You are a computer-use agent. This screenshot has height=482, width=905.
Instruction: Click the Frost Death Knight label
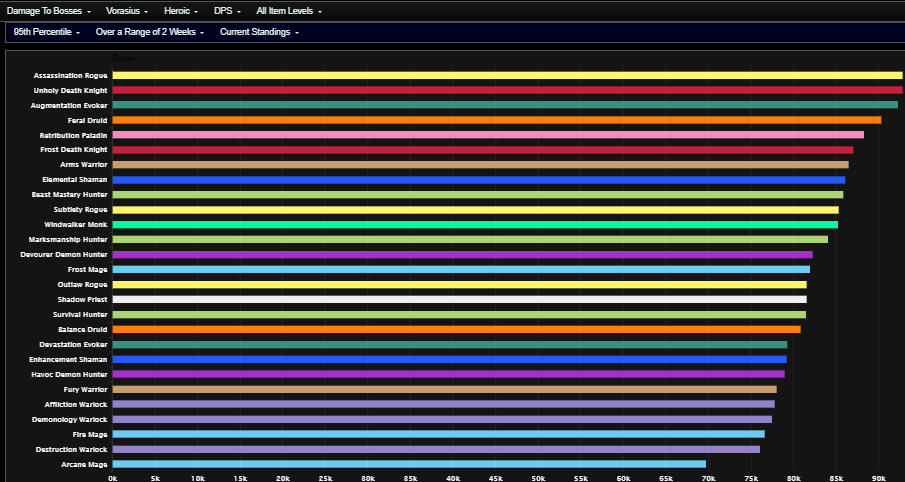tap(74, 150)
